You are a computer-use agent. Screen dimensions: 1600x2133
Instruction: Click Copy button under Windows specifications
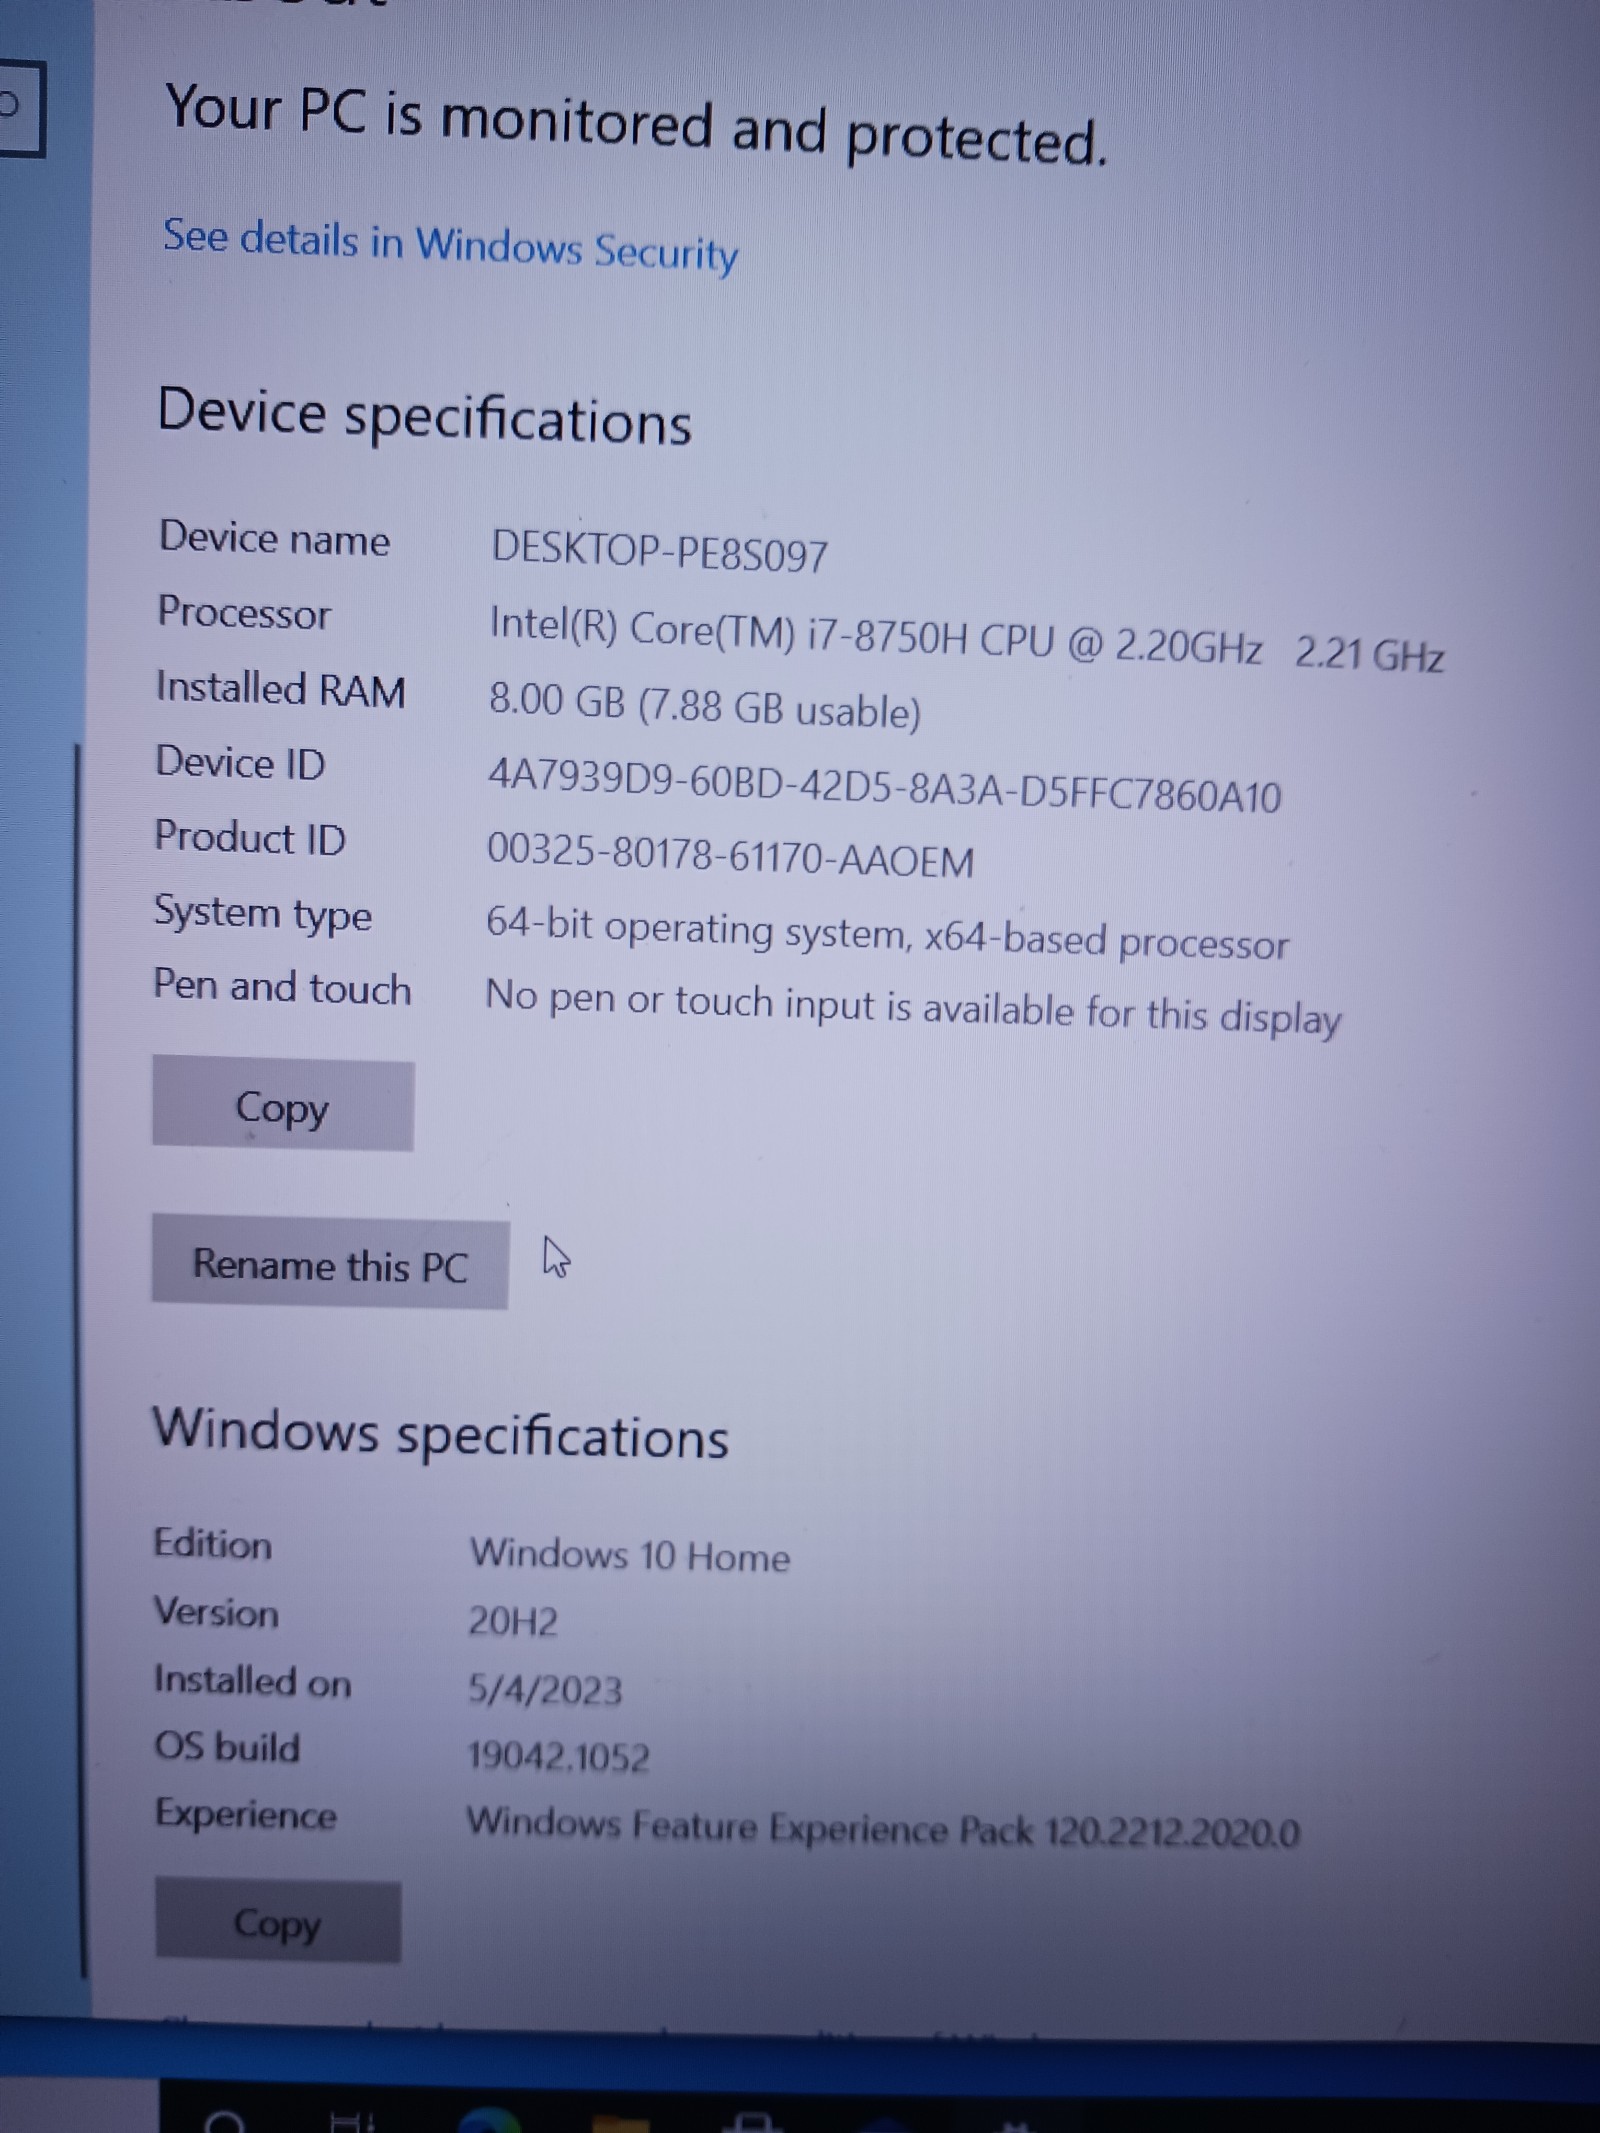[x=278, y=1921]
